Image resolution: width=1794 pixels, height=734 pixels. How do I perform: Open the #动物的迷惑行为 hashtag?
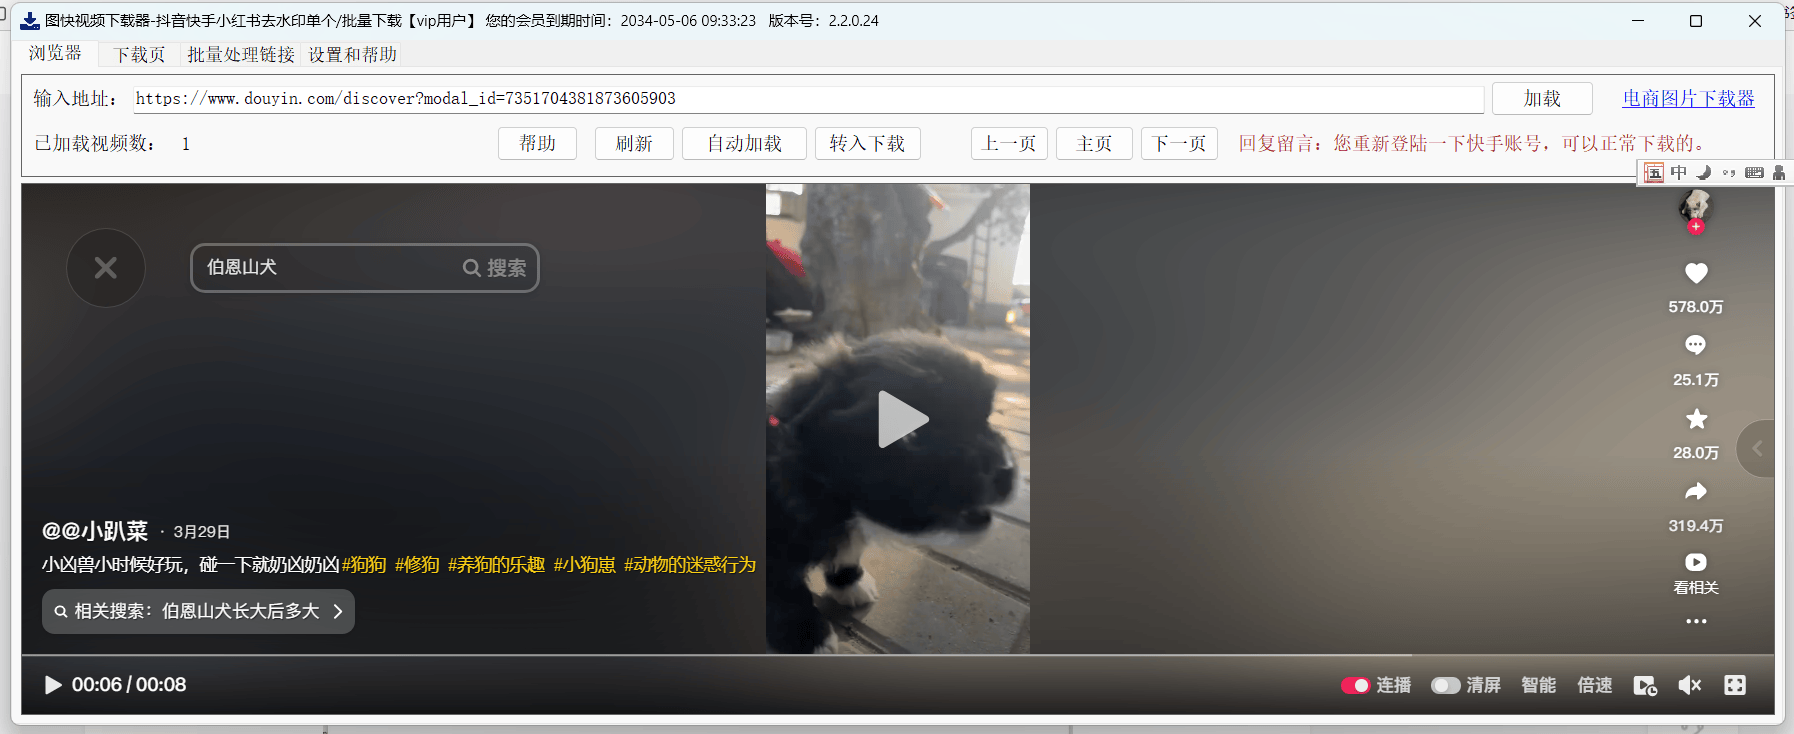click(690, 565)
